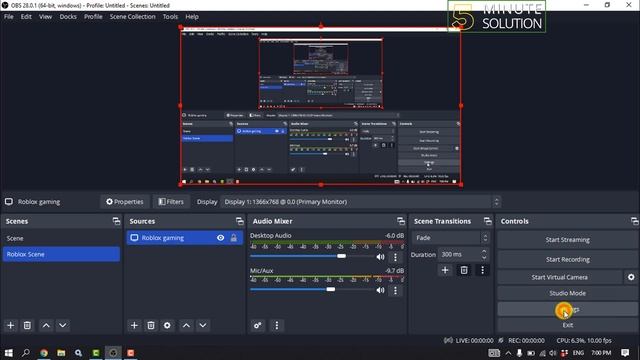Image resolution: width=640 pixels, height=360 pixels.
Task: Toggle lock on Roblox gaming source
Action: click(234, 238)
